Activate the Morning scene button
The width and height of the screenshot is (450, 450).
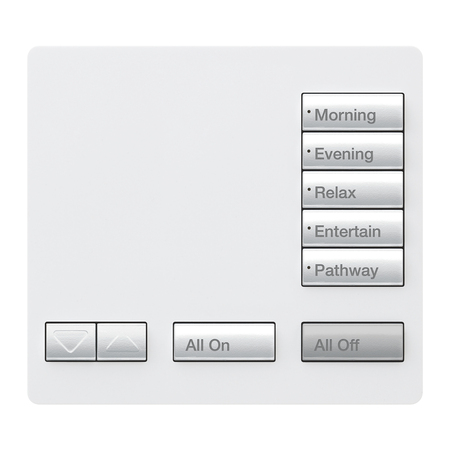(x=353, y=112)
